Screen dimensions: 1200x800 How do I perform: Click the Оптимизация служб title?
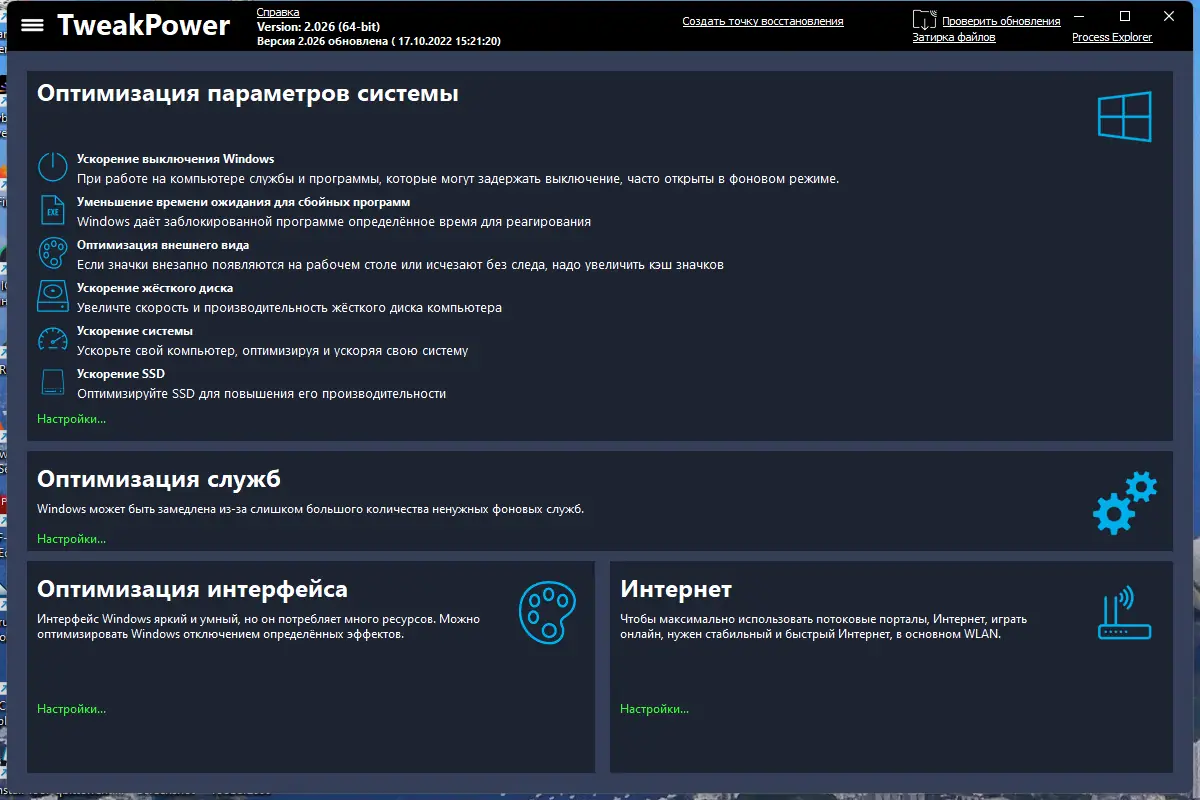click(x=159, y=478)
